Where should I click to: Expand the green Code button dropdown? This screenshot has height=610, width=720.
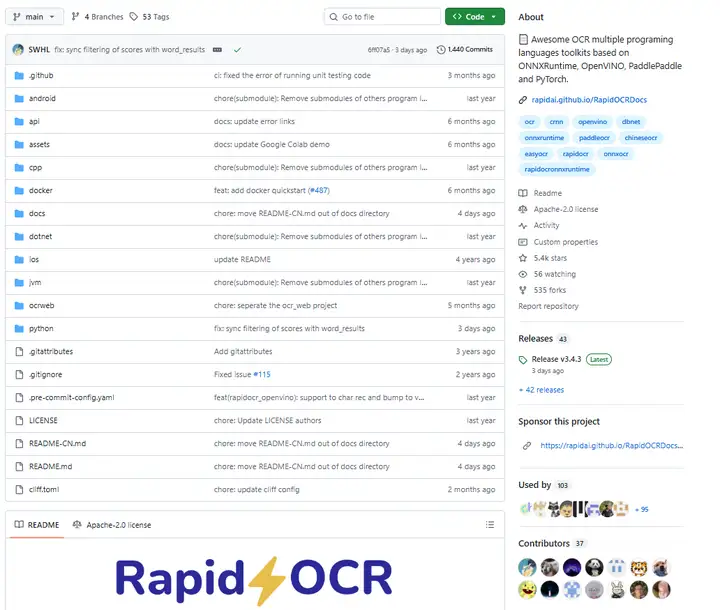coord(474,17)
